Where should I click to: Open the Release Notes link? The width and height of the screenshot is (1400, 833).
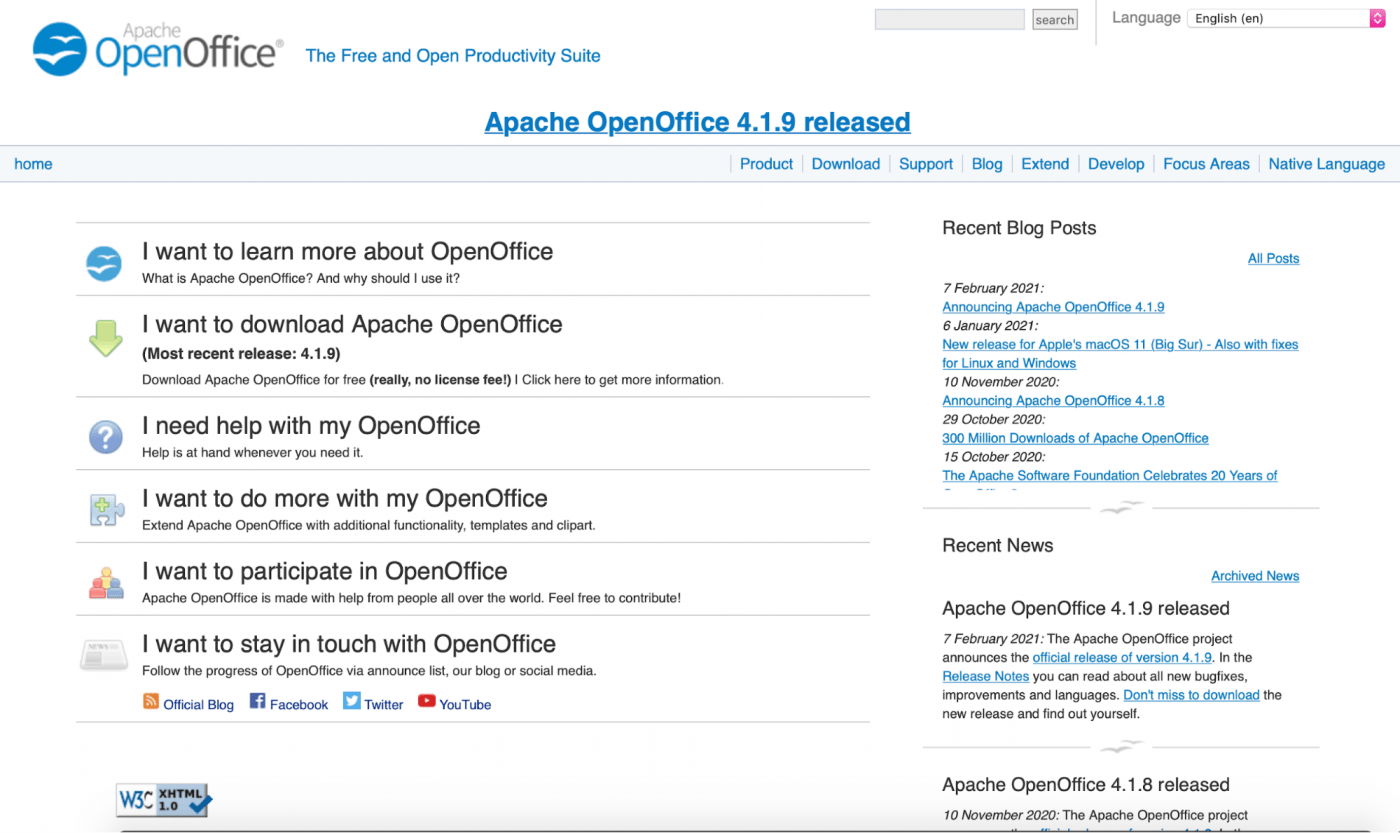coord(985,676)
